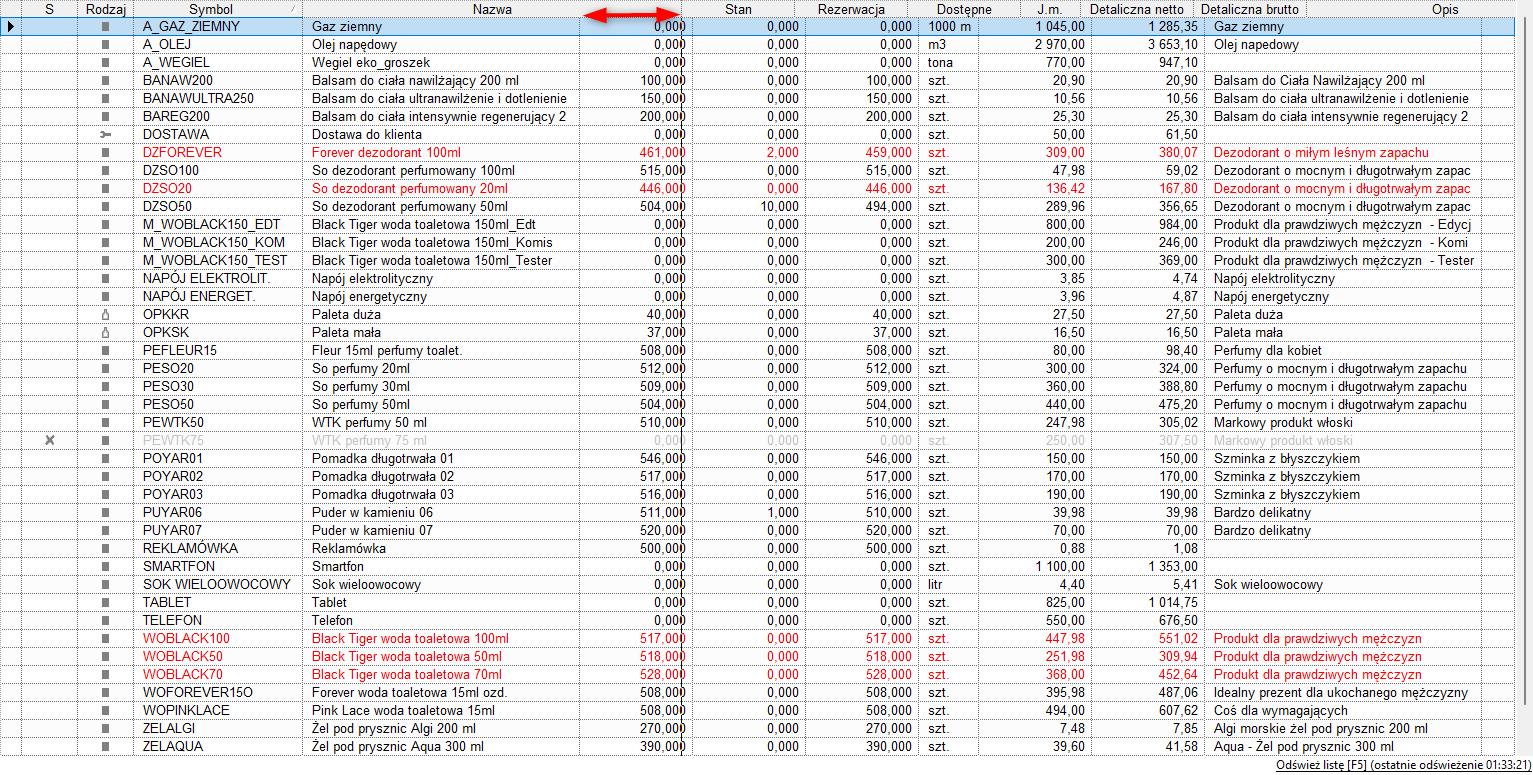Click the X status mark for PEWTK75
This screenshot has height=775, width=1533.
tap(49, 440)
